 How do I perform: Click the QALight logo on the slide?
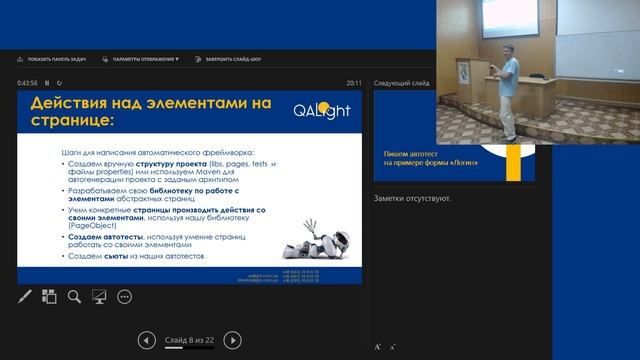[322, 110]
